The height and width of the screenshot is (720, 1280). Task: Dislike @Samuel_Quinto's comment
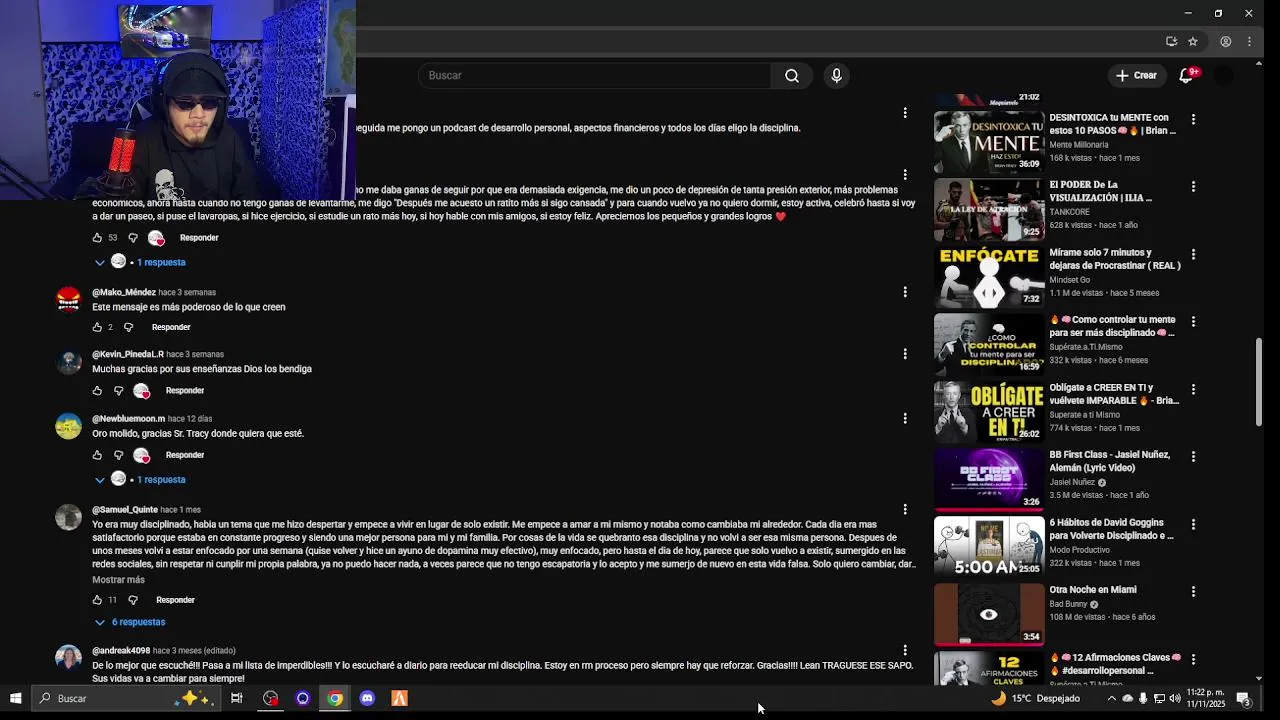coord(132,600)
